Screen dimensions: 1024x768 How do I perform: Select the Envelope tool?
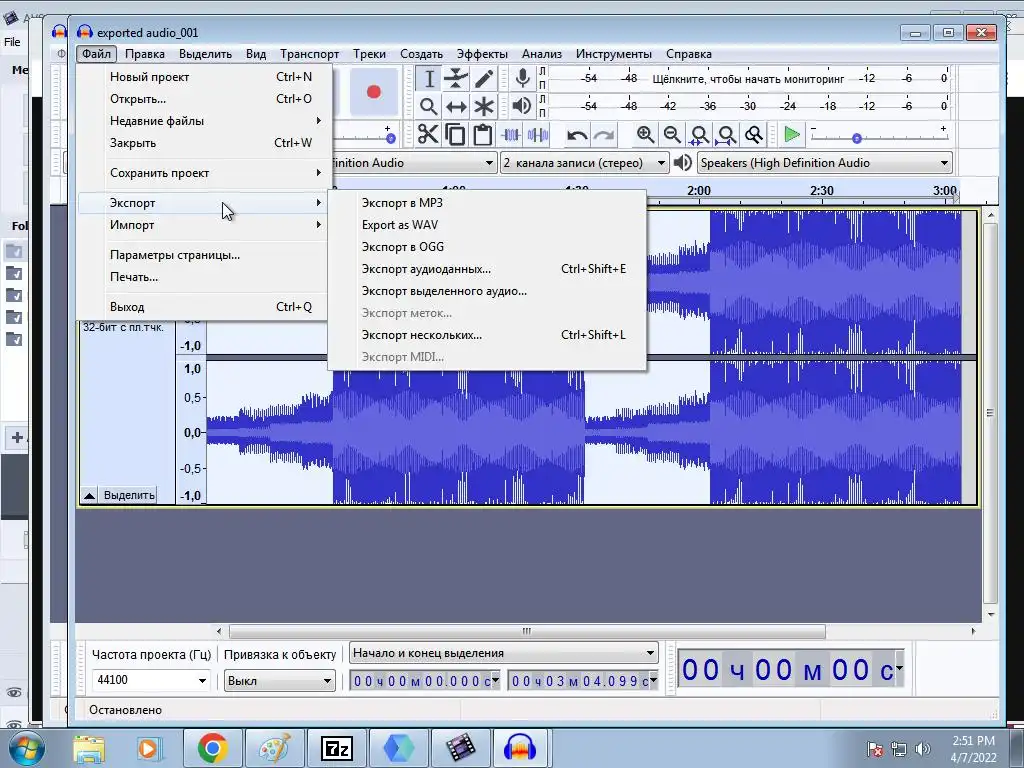(456, 79)
